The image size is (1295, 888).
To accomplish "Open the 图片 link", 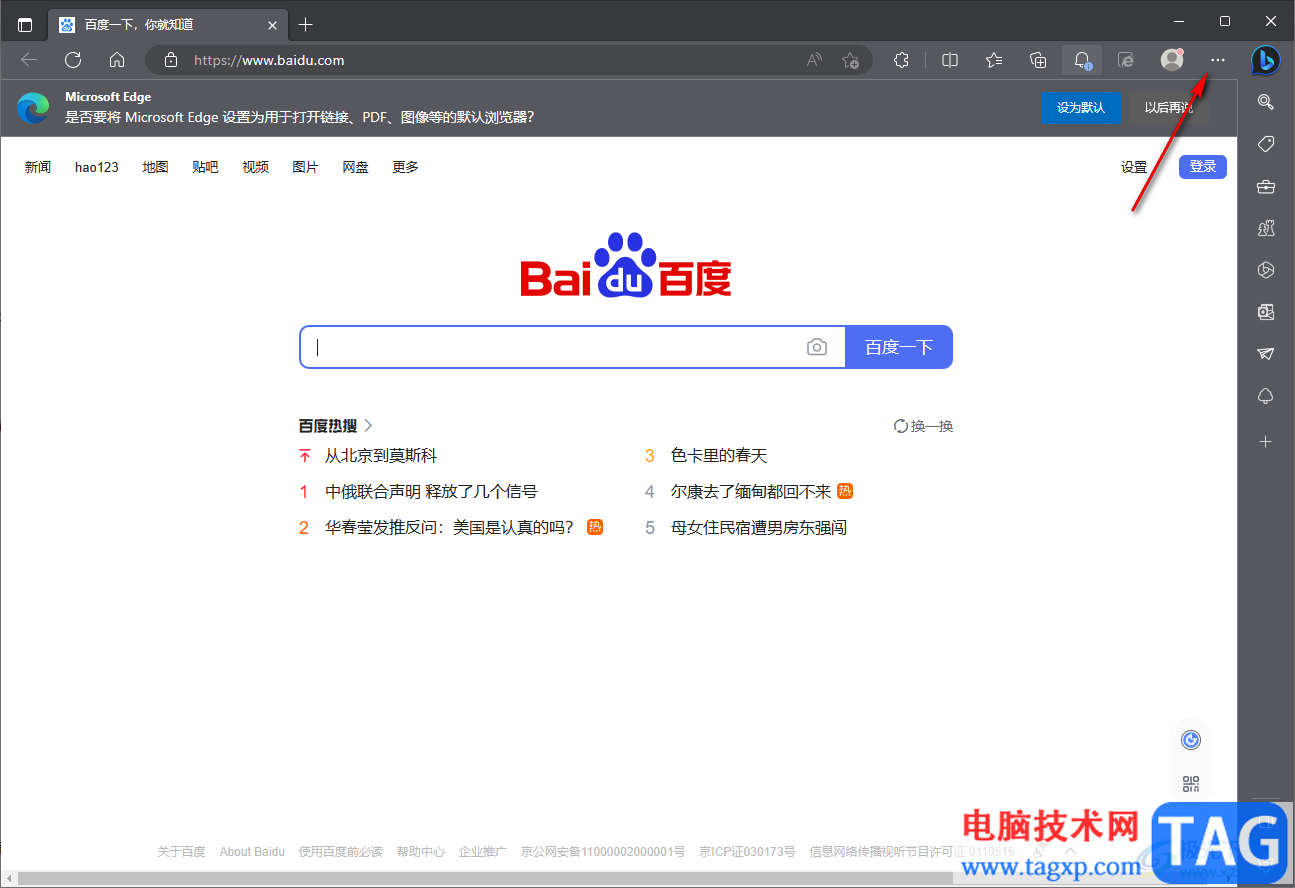I will (305, 167).
